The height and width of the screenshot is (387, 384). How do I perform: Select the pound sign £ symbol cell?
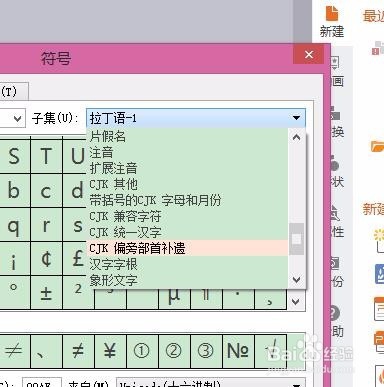coord(75,259)
